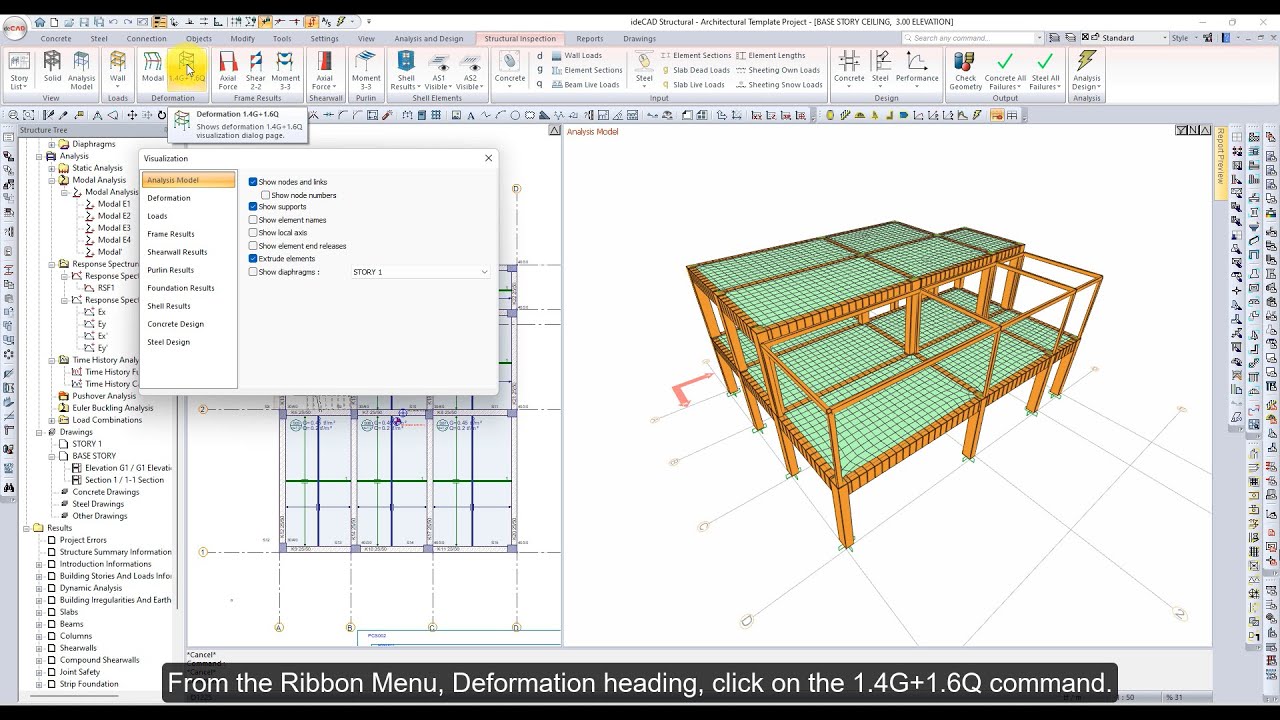This screenshot has height=720, width=1280.
Task: Select Modal E1 in Structure Tree
Action: (114, 204)
